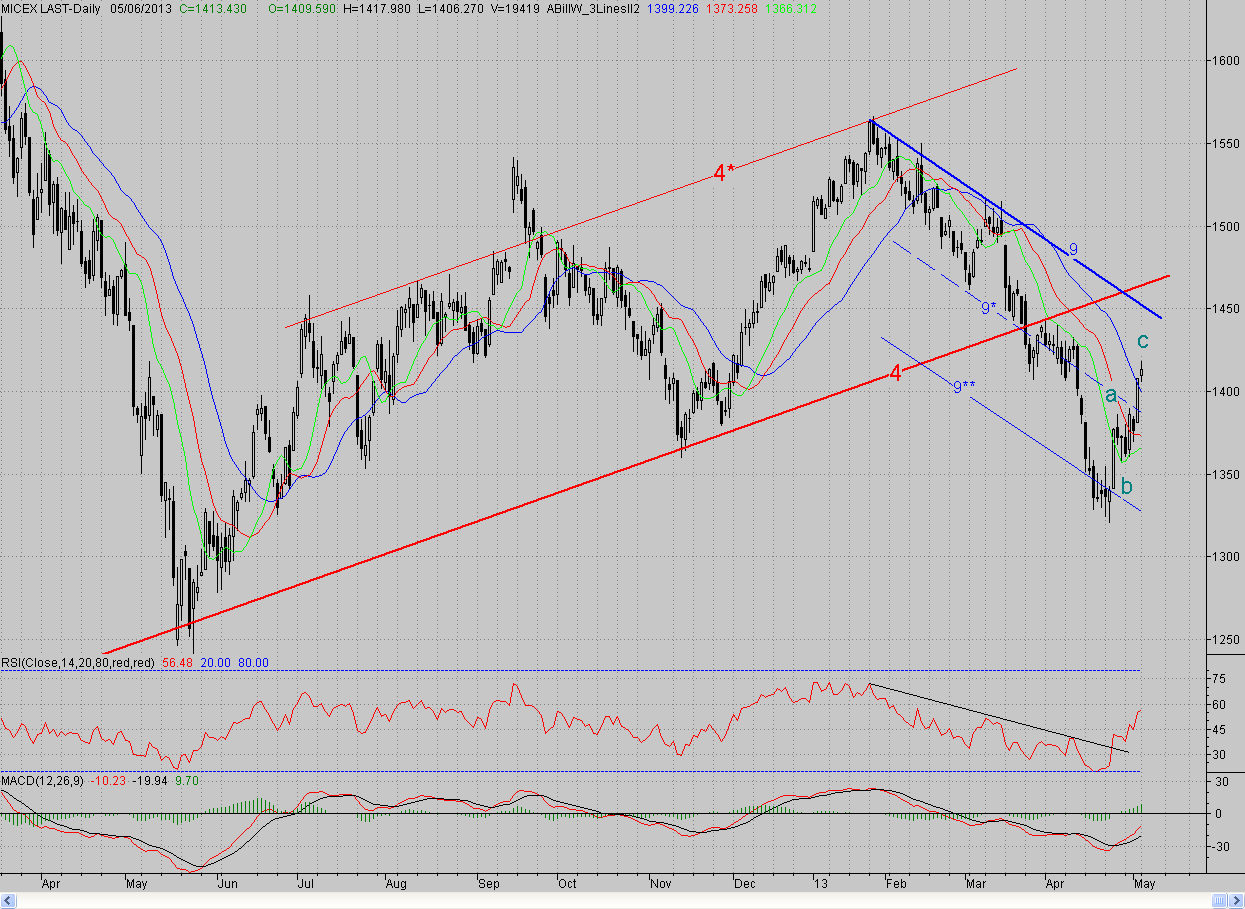Click the '13 year marker on time axis
Image resolution: width=1245 pixels, height=909 pixels.
pos(820,884)
